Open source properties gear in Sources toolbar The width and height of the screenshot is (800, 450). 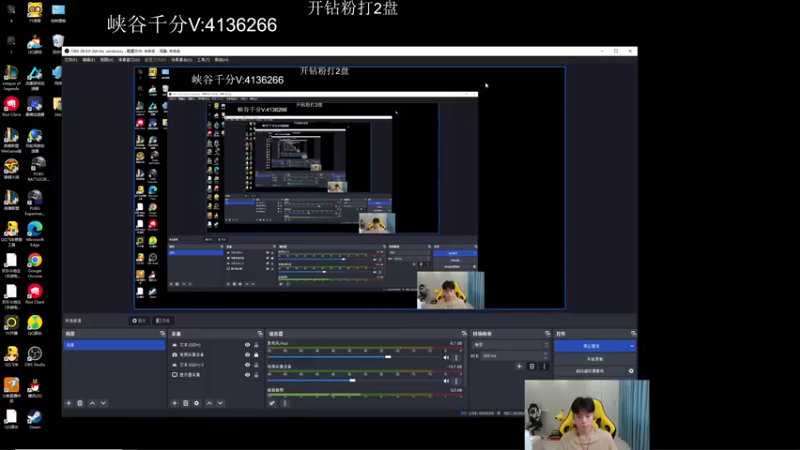click(196, 403)
